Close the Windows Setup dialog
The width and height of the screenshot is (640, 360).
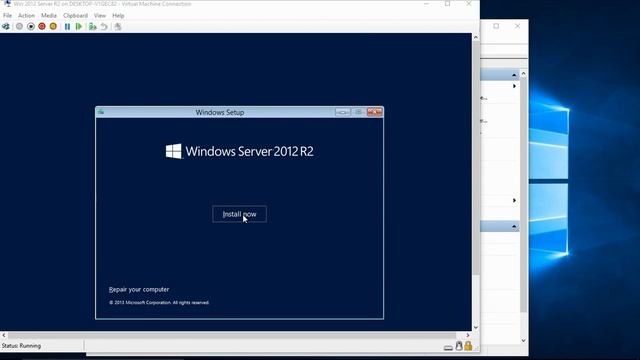click(x=374, y=112)
